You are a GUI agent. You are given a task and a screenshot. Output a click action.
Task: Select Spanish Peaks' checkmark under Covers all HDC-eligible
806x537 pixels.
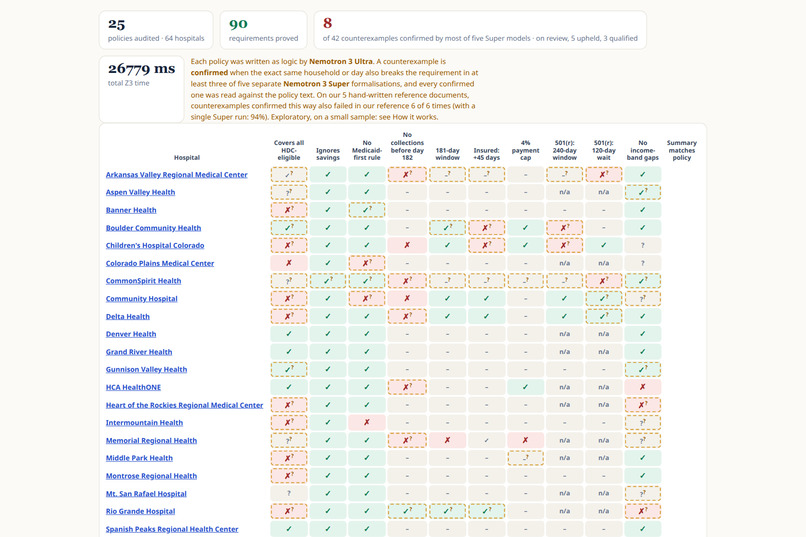click(x=289, y=529)
